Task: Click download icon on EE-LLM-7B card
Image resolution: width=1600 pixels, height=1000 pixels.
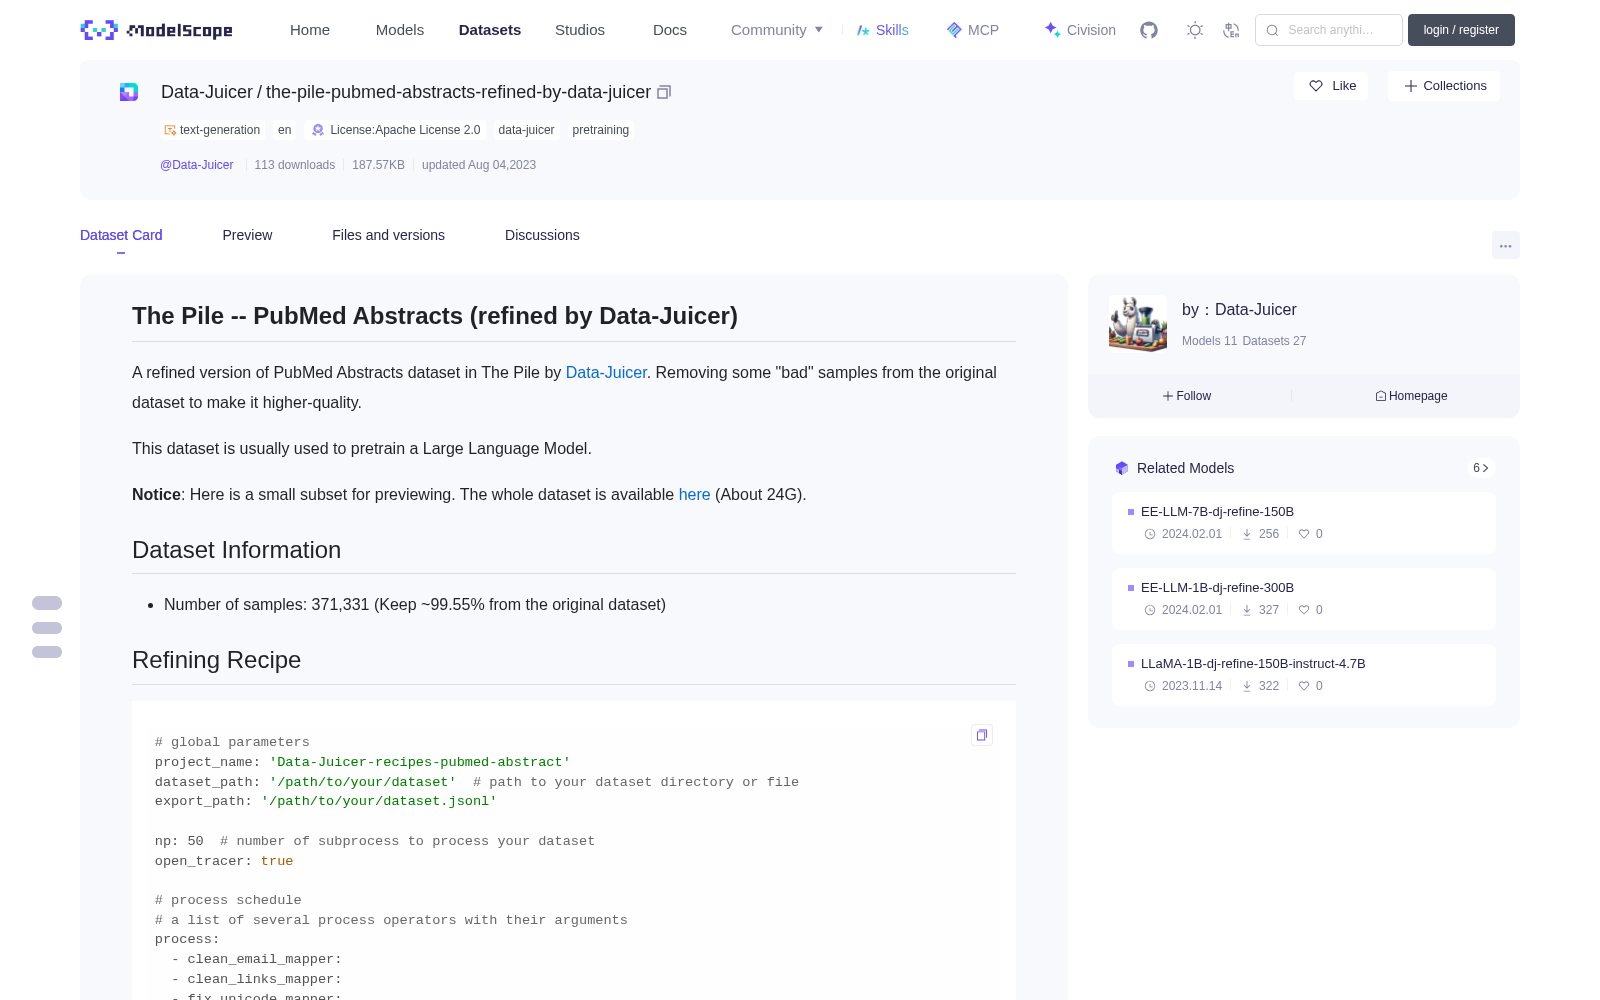Action: click(1247, 534)
